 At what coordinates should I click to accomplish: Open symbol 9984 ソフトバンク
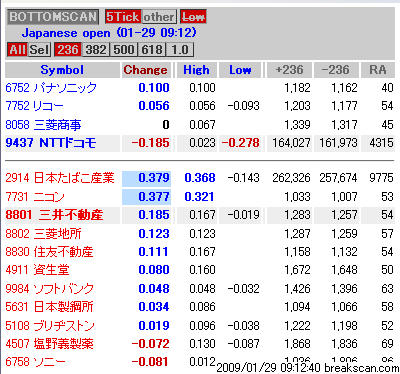pyautogui.click(x=49, y=289)
